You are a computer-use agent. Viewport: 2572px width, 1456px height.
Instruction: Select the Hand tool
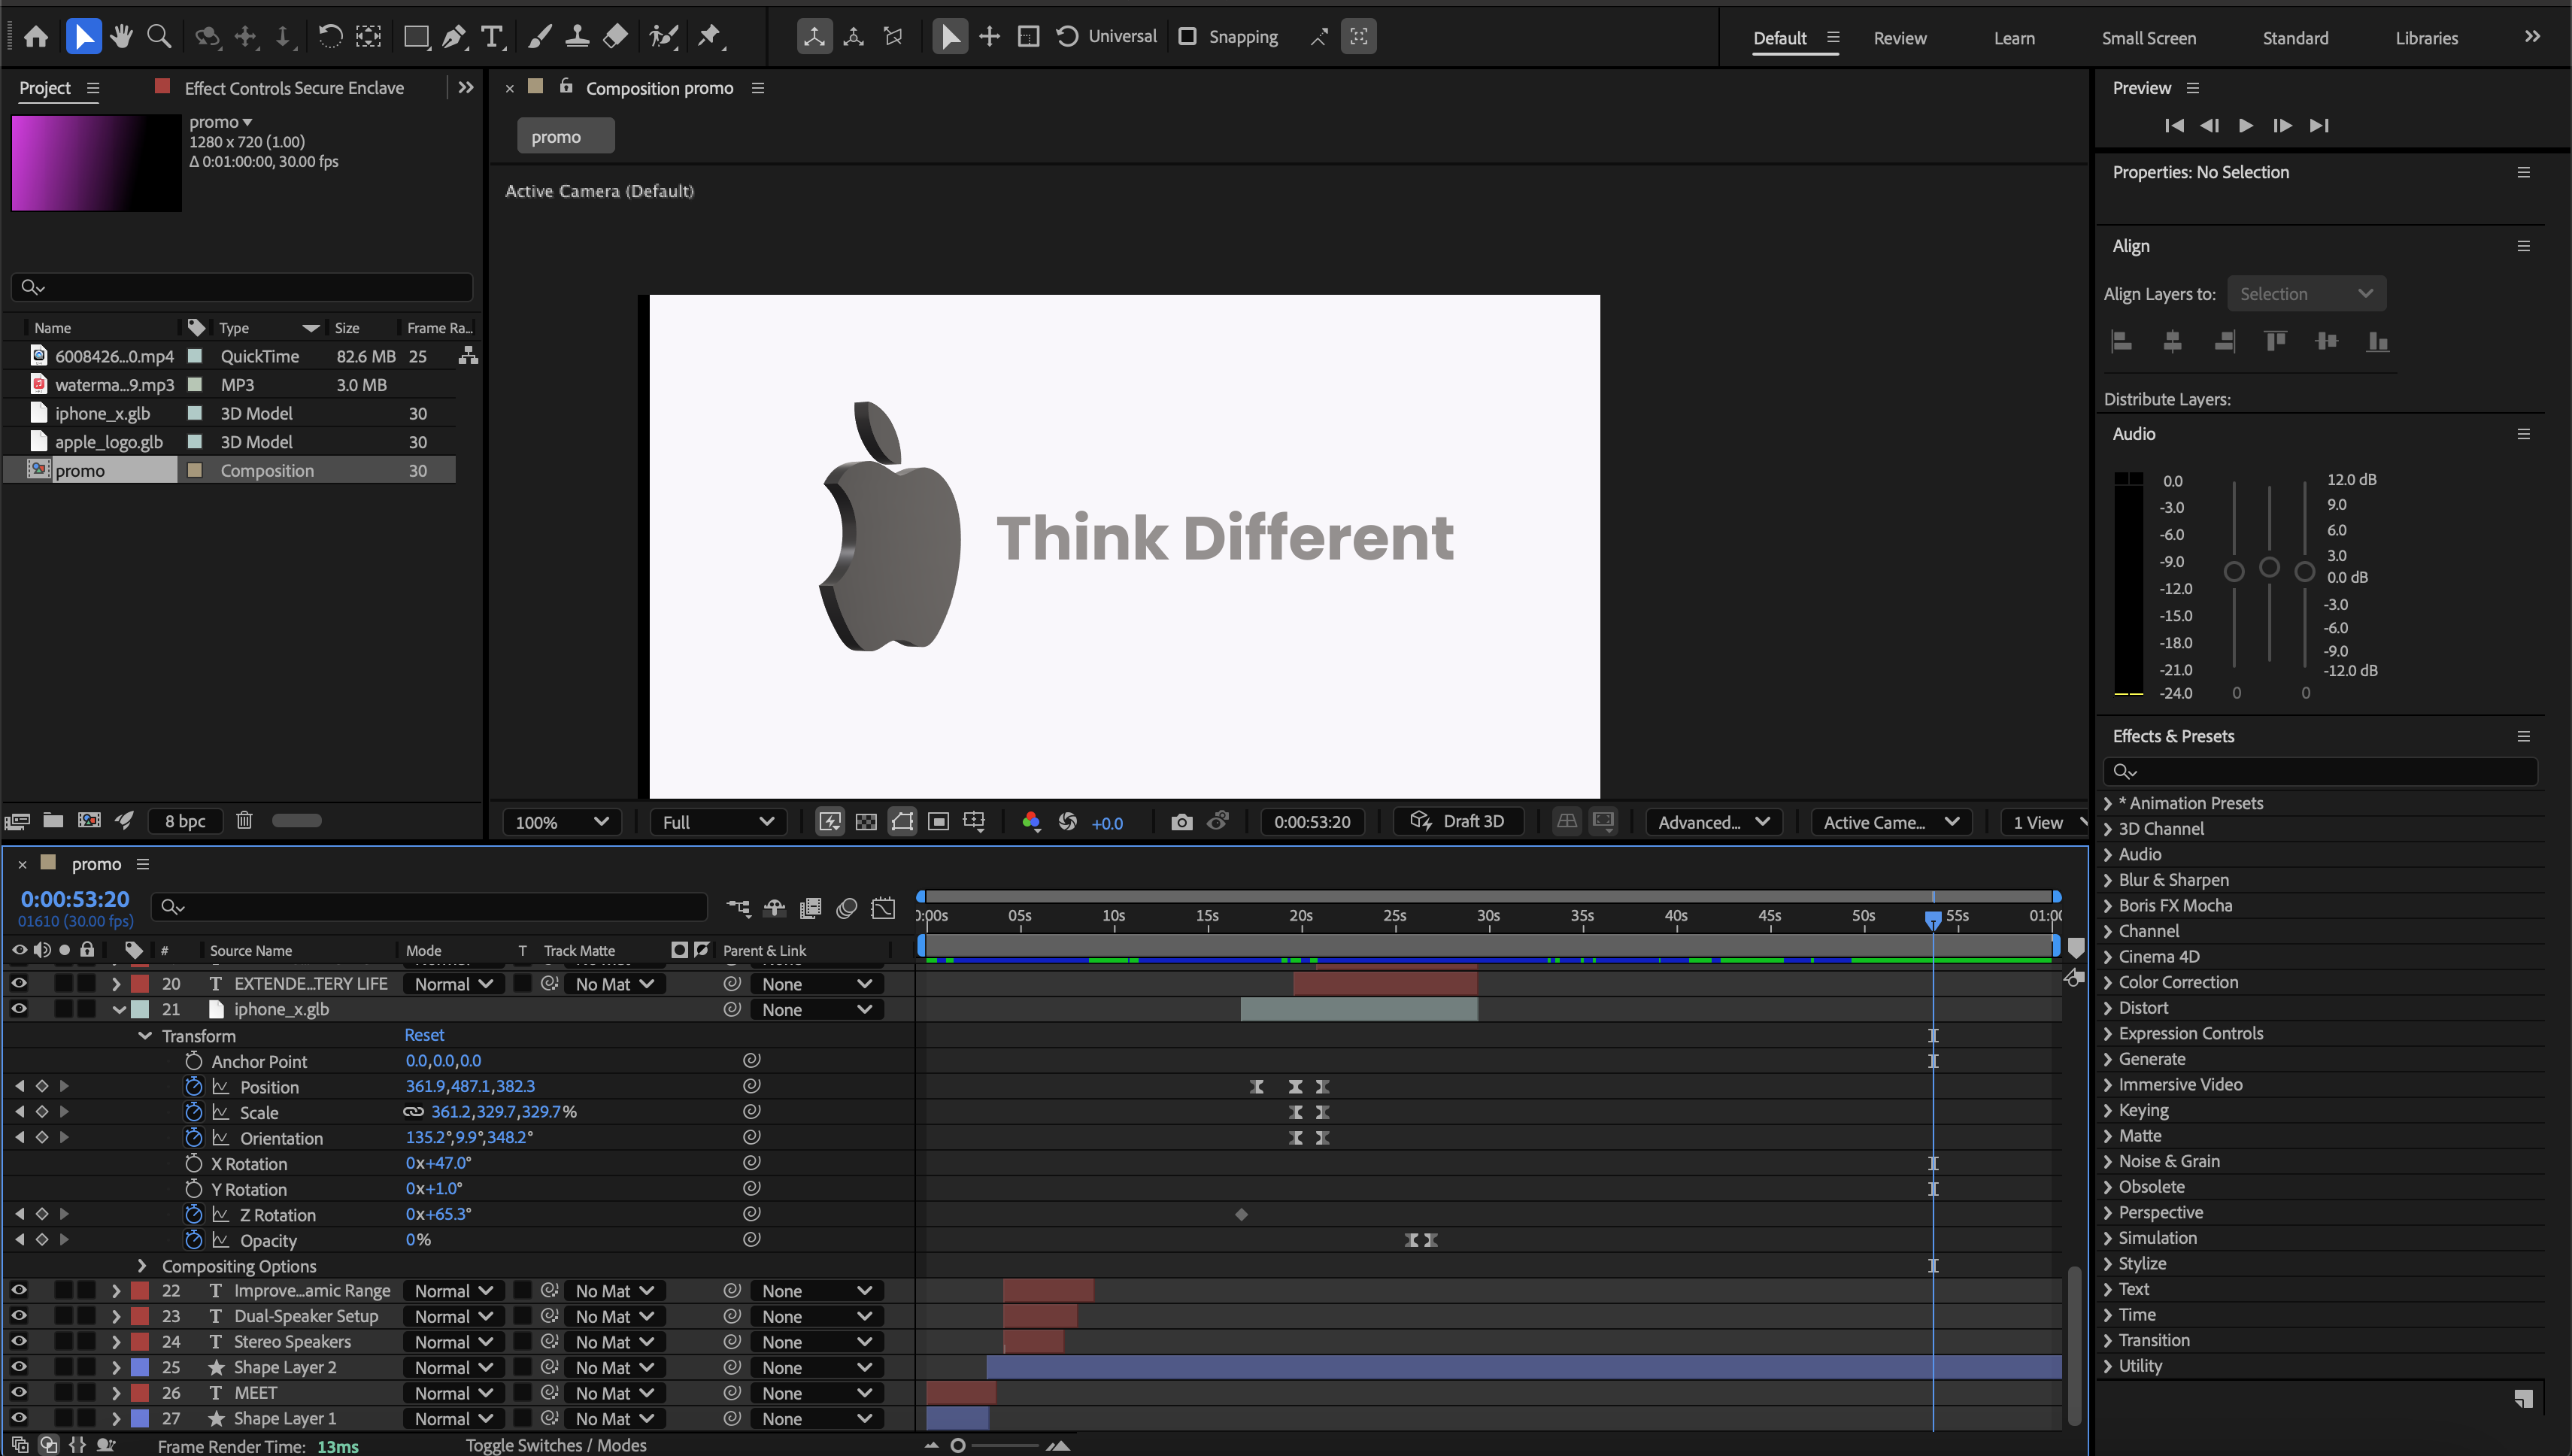(122, 37)
